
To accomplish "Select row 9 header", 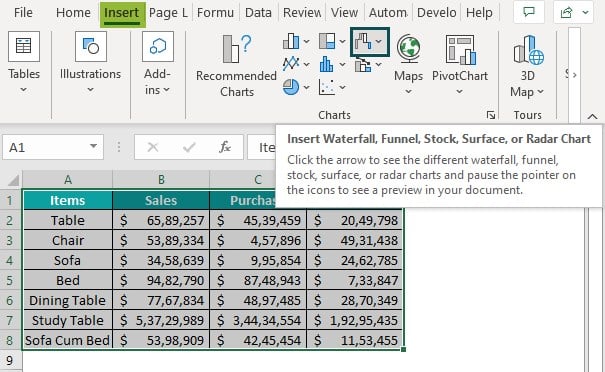I will point(11,360).
